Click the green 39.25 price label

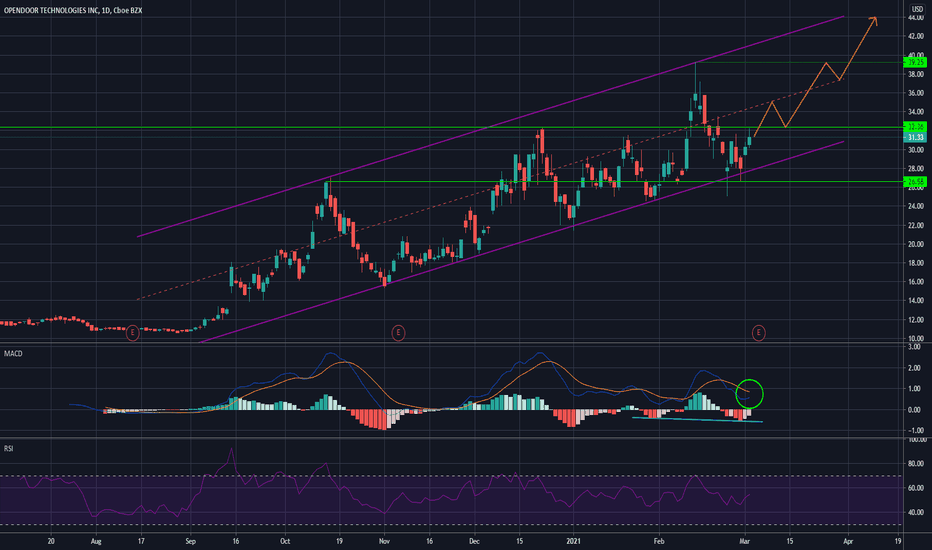[x=915, y=62]
